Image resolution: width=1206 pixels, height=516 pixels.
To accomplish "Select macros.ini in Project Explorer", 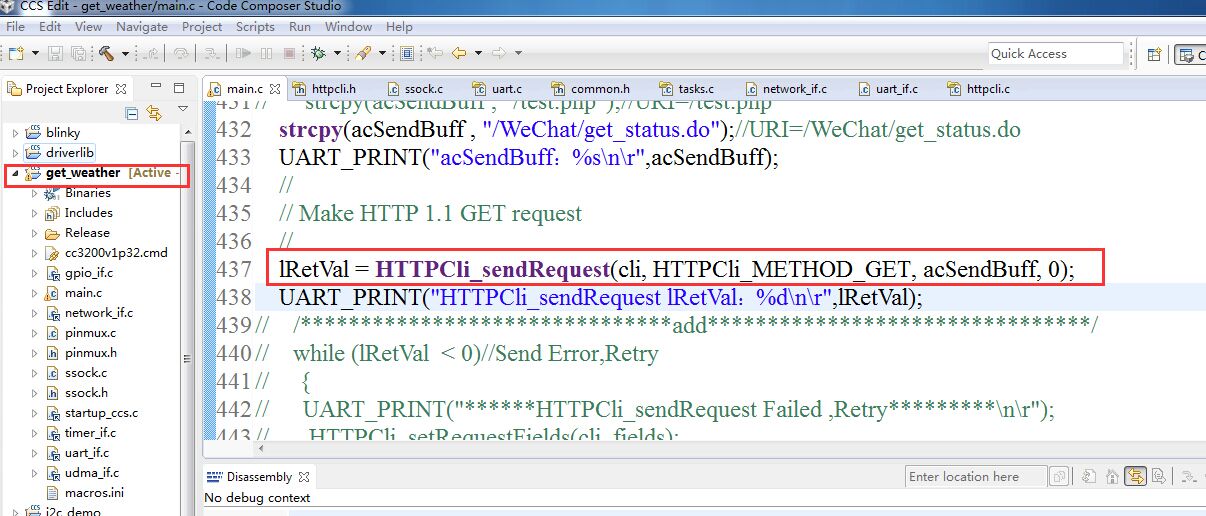I will [x=94, y=493].
